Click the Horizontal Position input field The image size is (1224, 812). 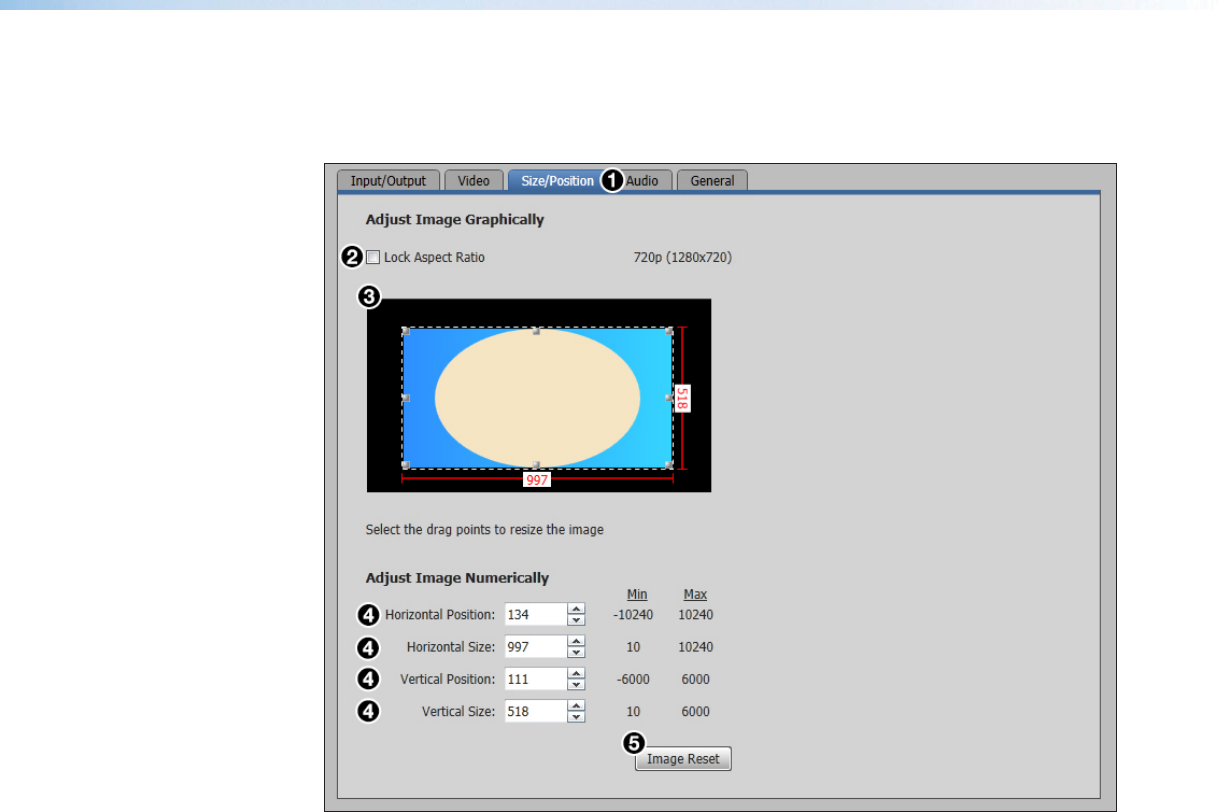[535, 615]
